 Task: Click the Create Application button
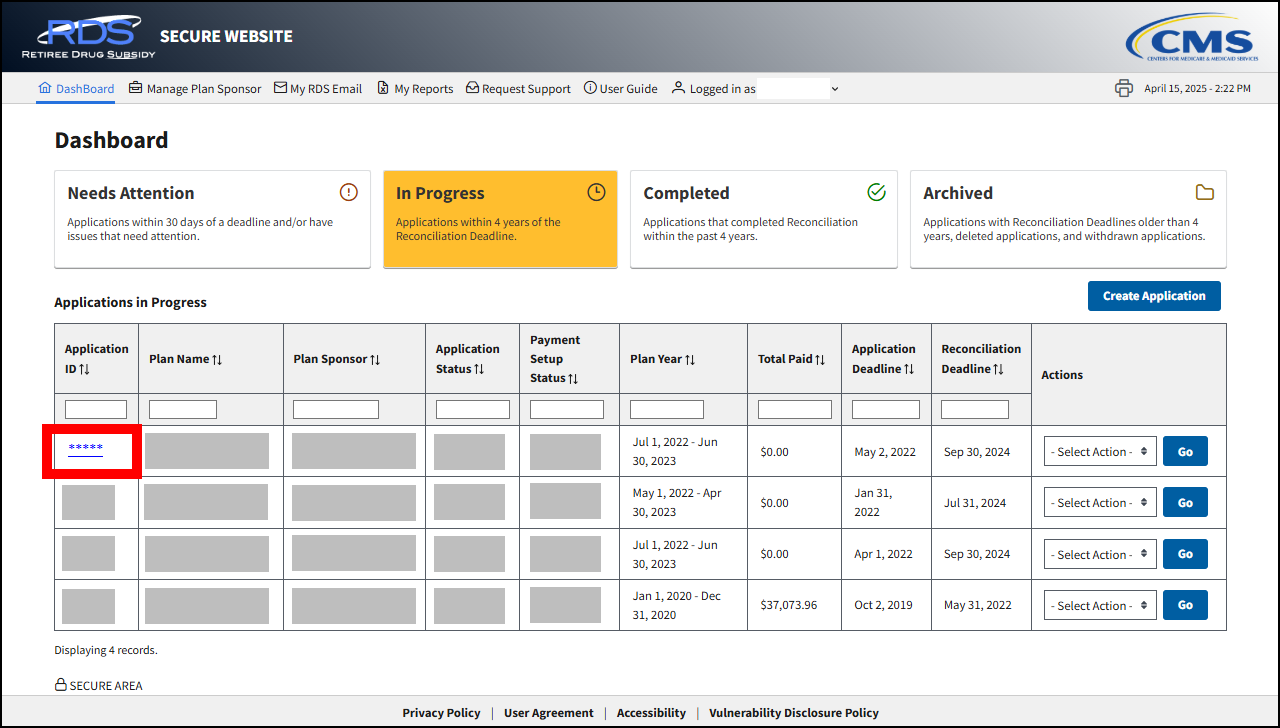pyautogui.click(x=1154, y=296)
